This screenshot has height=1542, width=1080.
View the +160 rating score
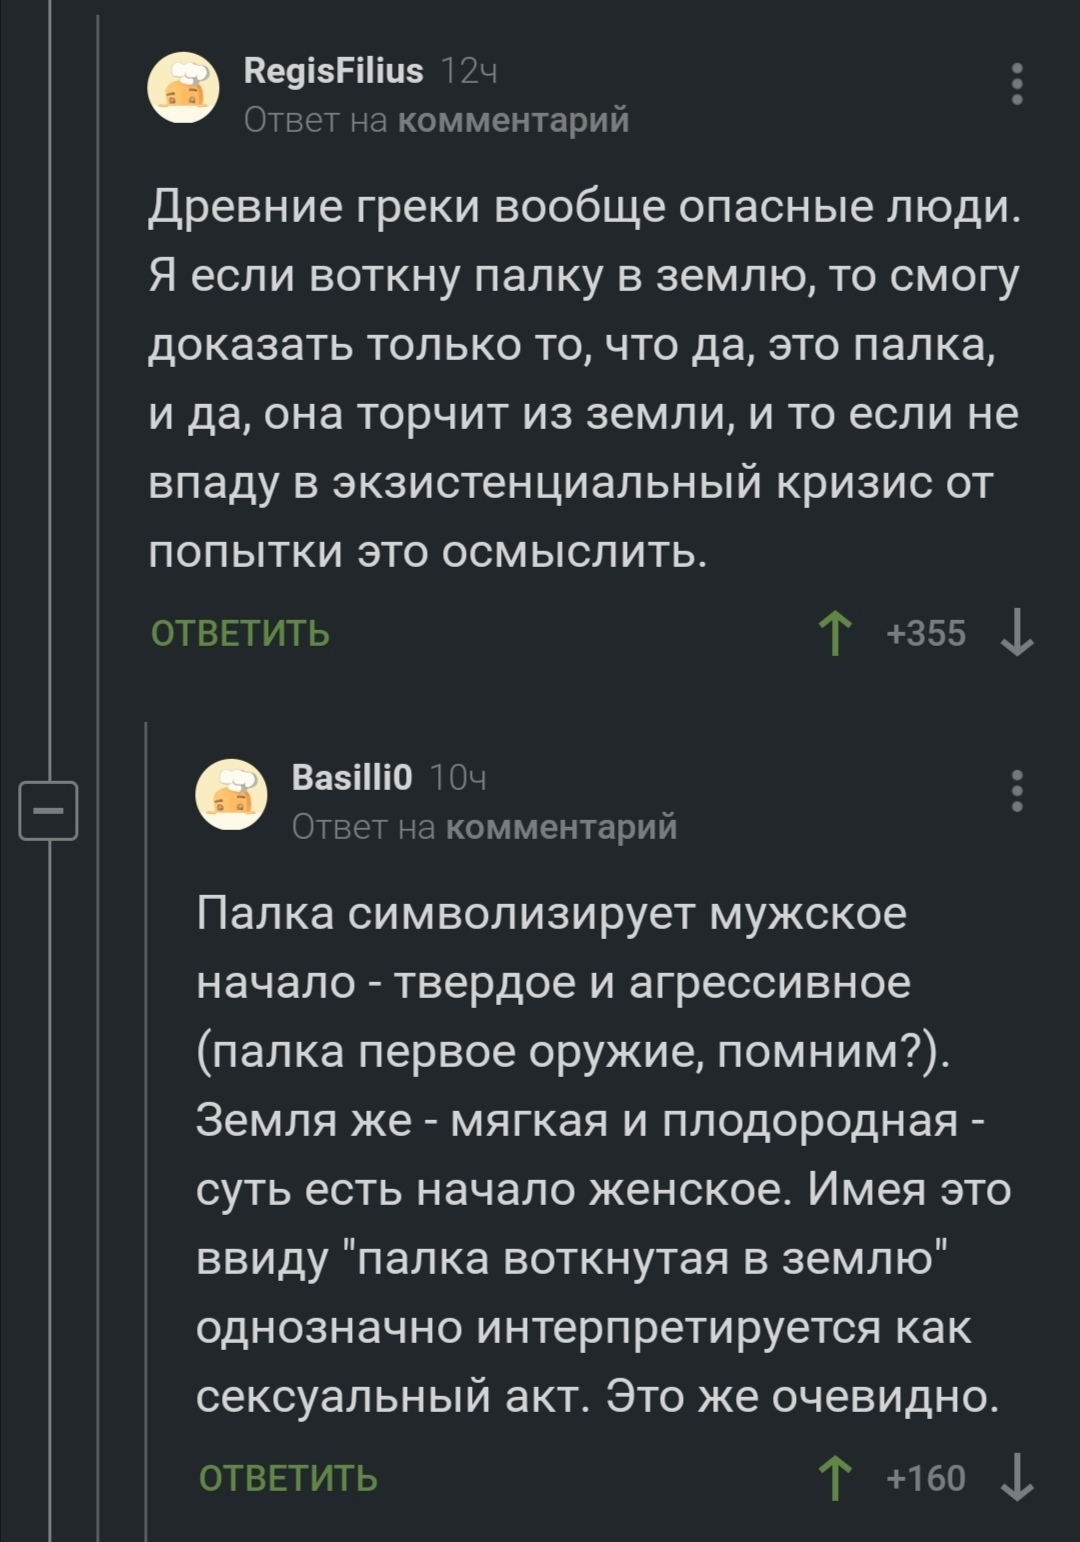926,1478
